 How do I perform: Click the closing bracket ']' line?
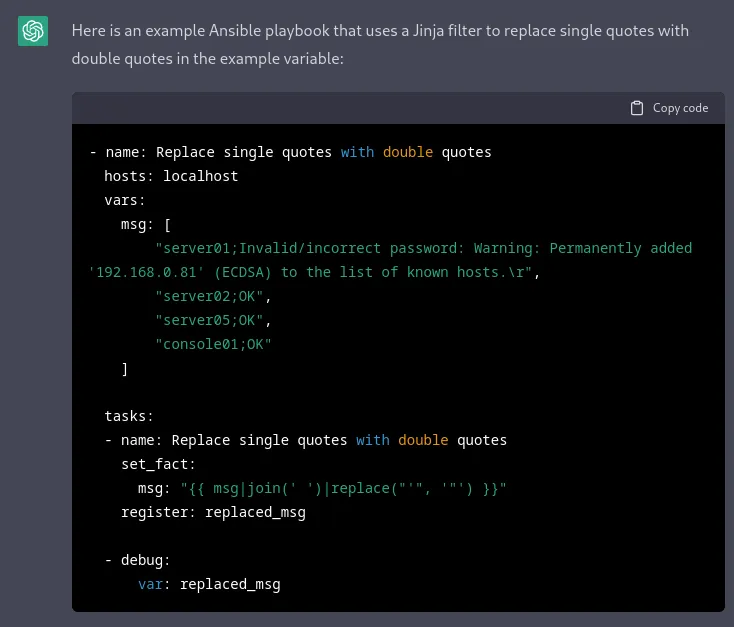click(x=125, y=369)
